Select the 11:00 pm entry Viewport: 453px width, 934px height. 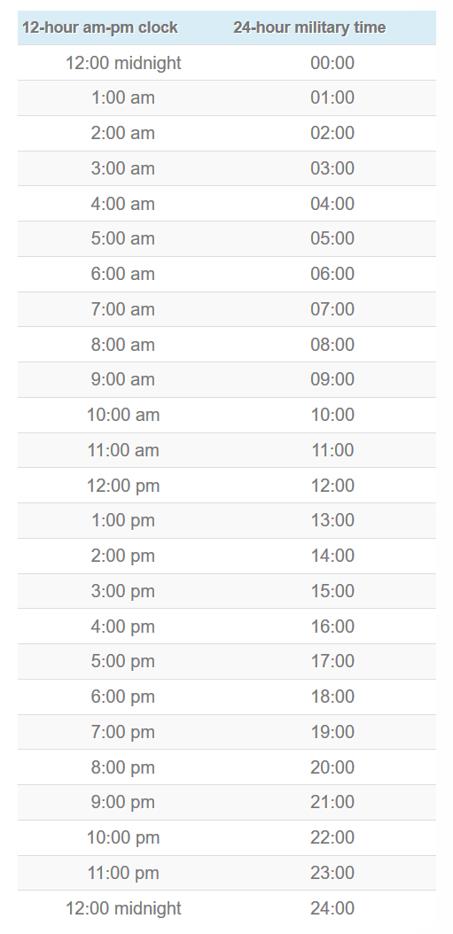click(x=123, y=873)
